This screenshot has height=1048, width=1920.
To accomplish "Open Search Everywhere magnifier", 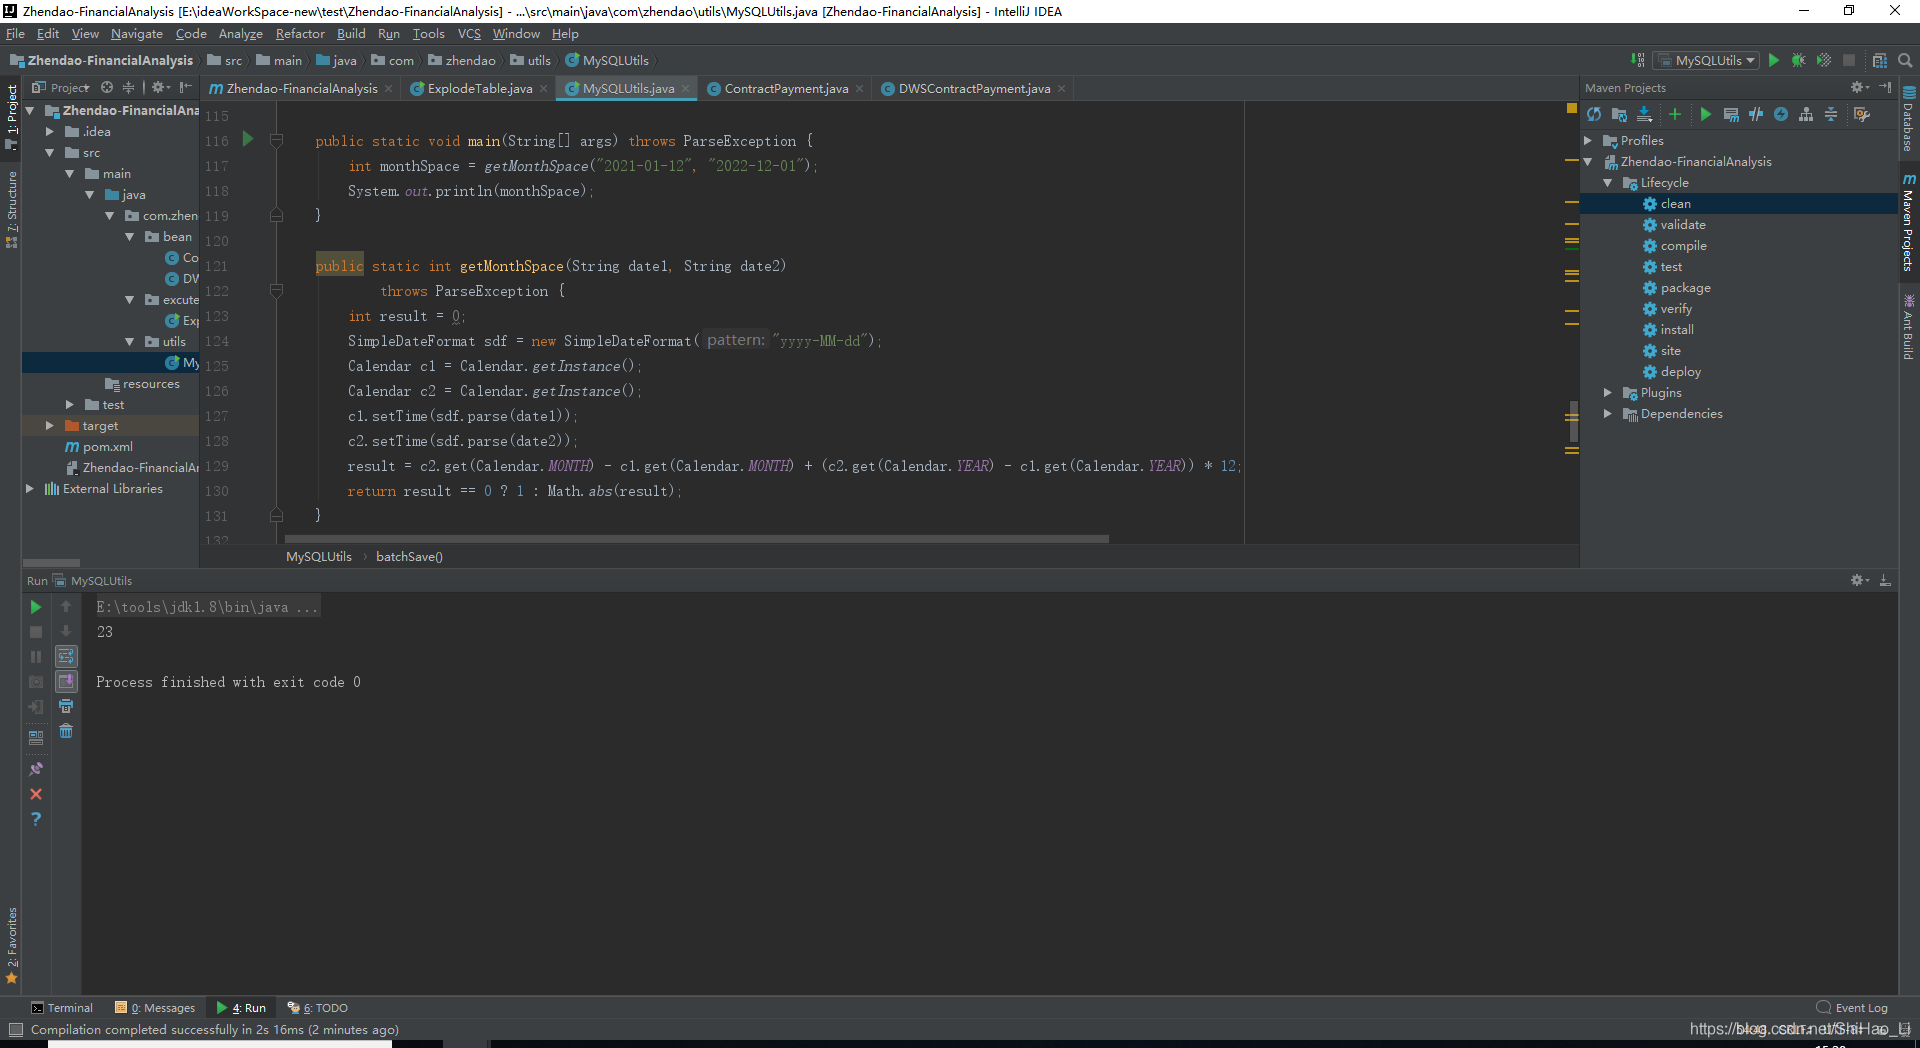I will click(x=1905, y=60).
